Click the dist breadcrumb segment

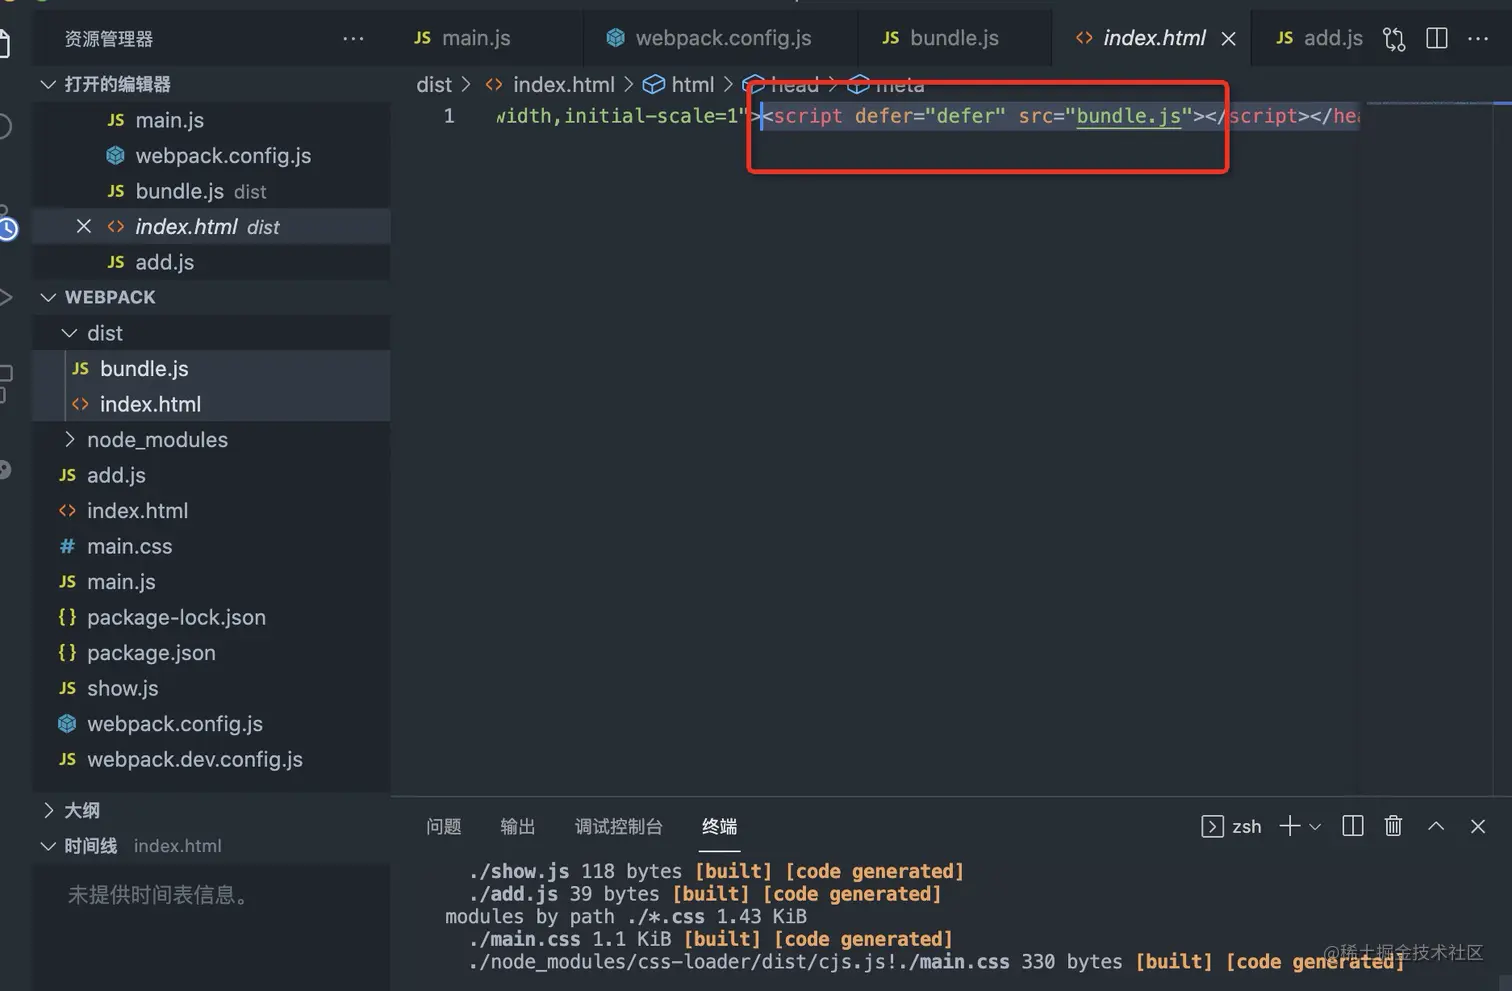pyautogui.click(x=434, y=85)
